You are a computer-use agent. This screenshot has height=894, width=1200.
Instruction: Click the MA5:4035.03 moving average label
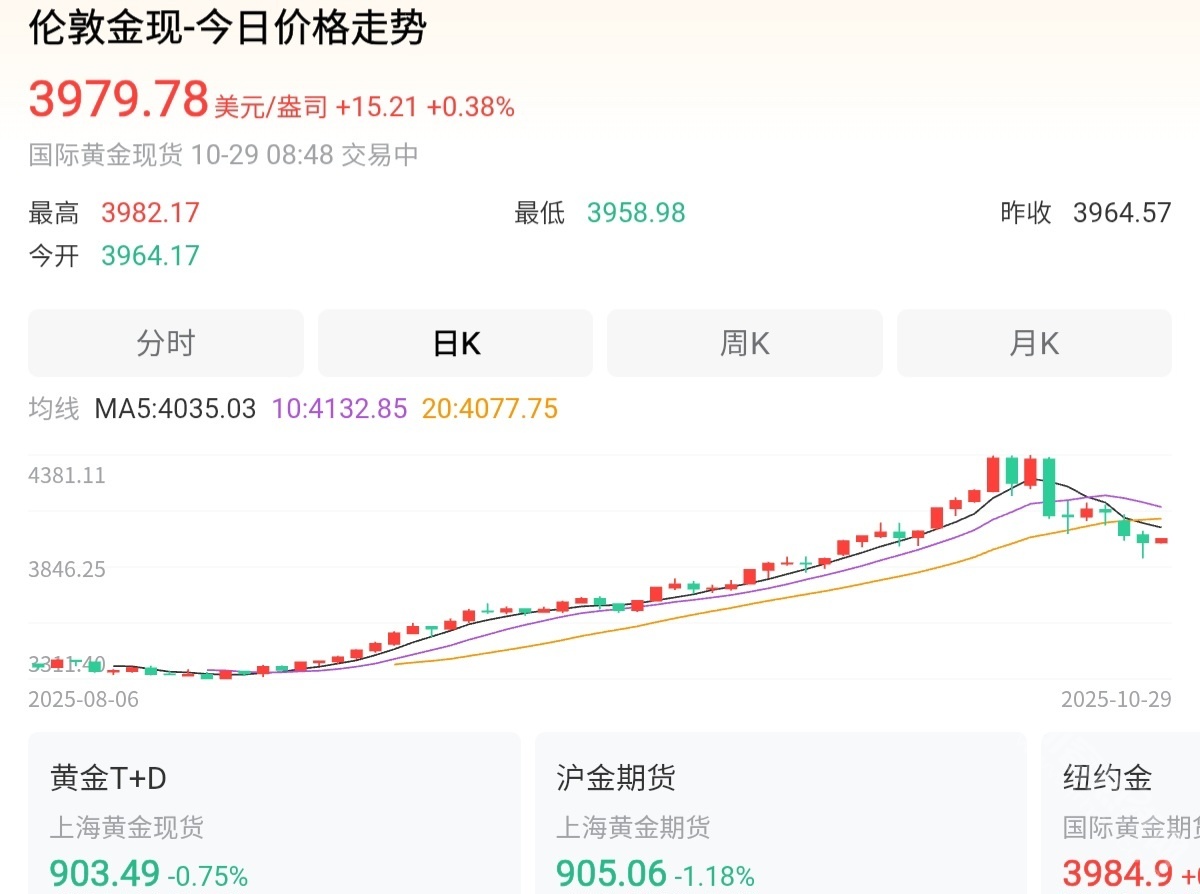click(175, 409)
